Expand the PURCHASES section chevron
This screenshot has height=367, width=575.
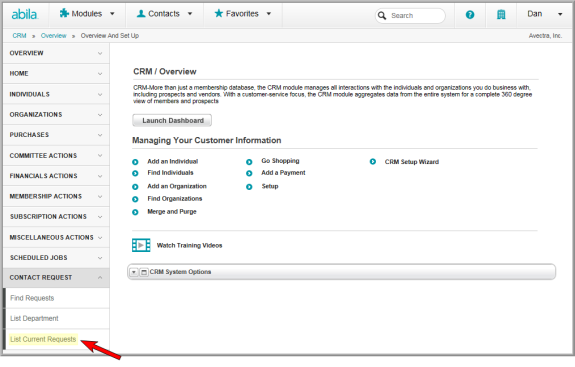pos(100,135)
